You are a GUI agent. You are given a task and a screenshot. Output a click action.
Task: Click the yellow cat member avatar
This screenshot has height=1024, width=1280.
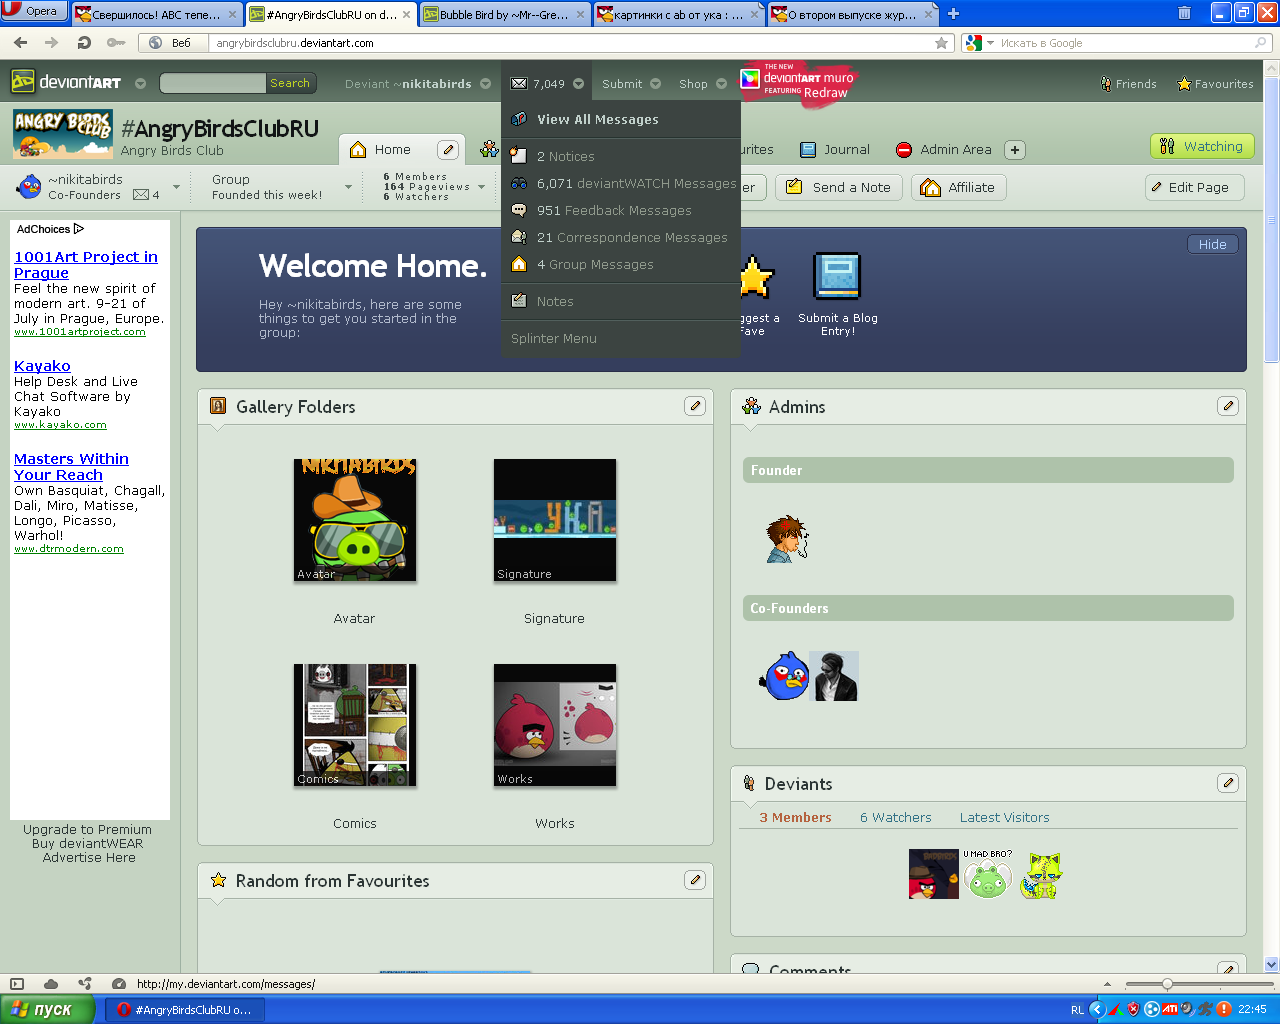point(1041,875)
